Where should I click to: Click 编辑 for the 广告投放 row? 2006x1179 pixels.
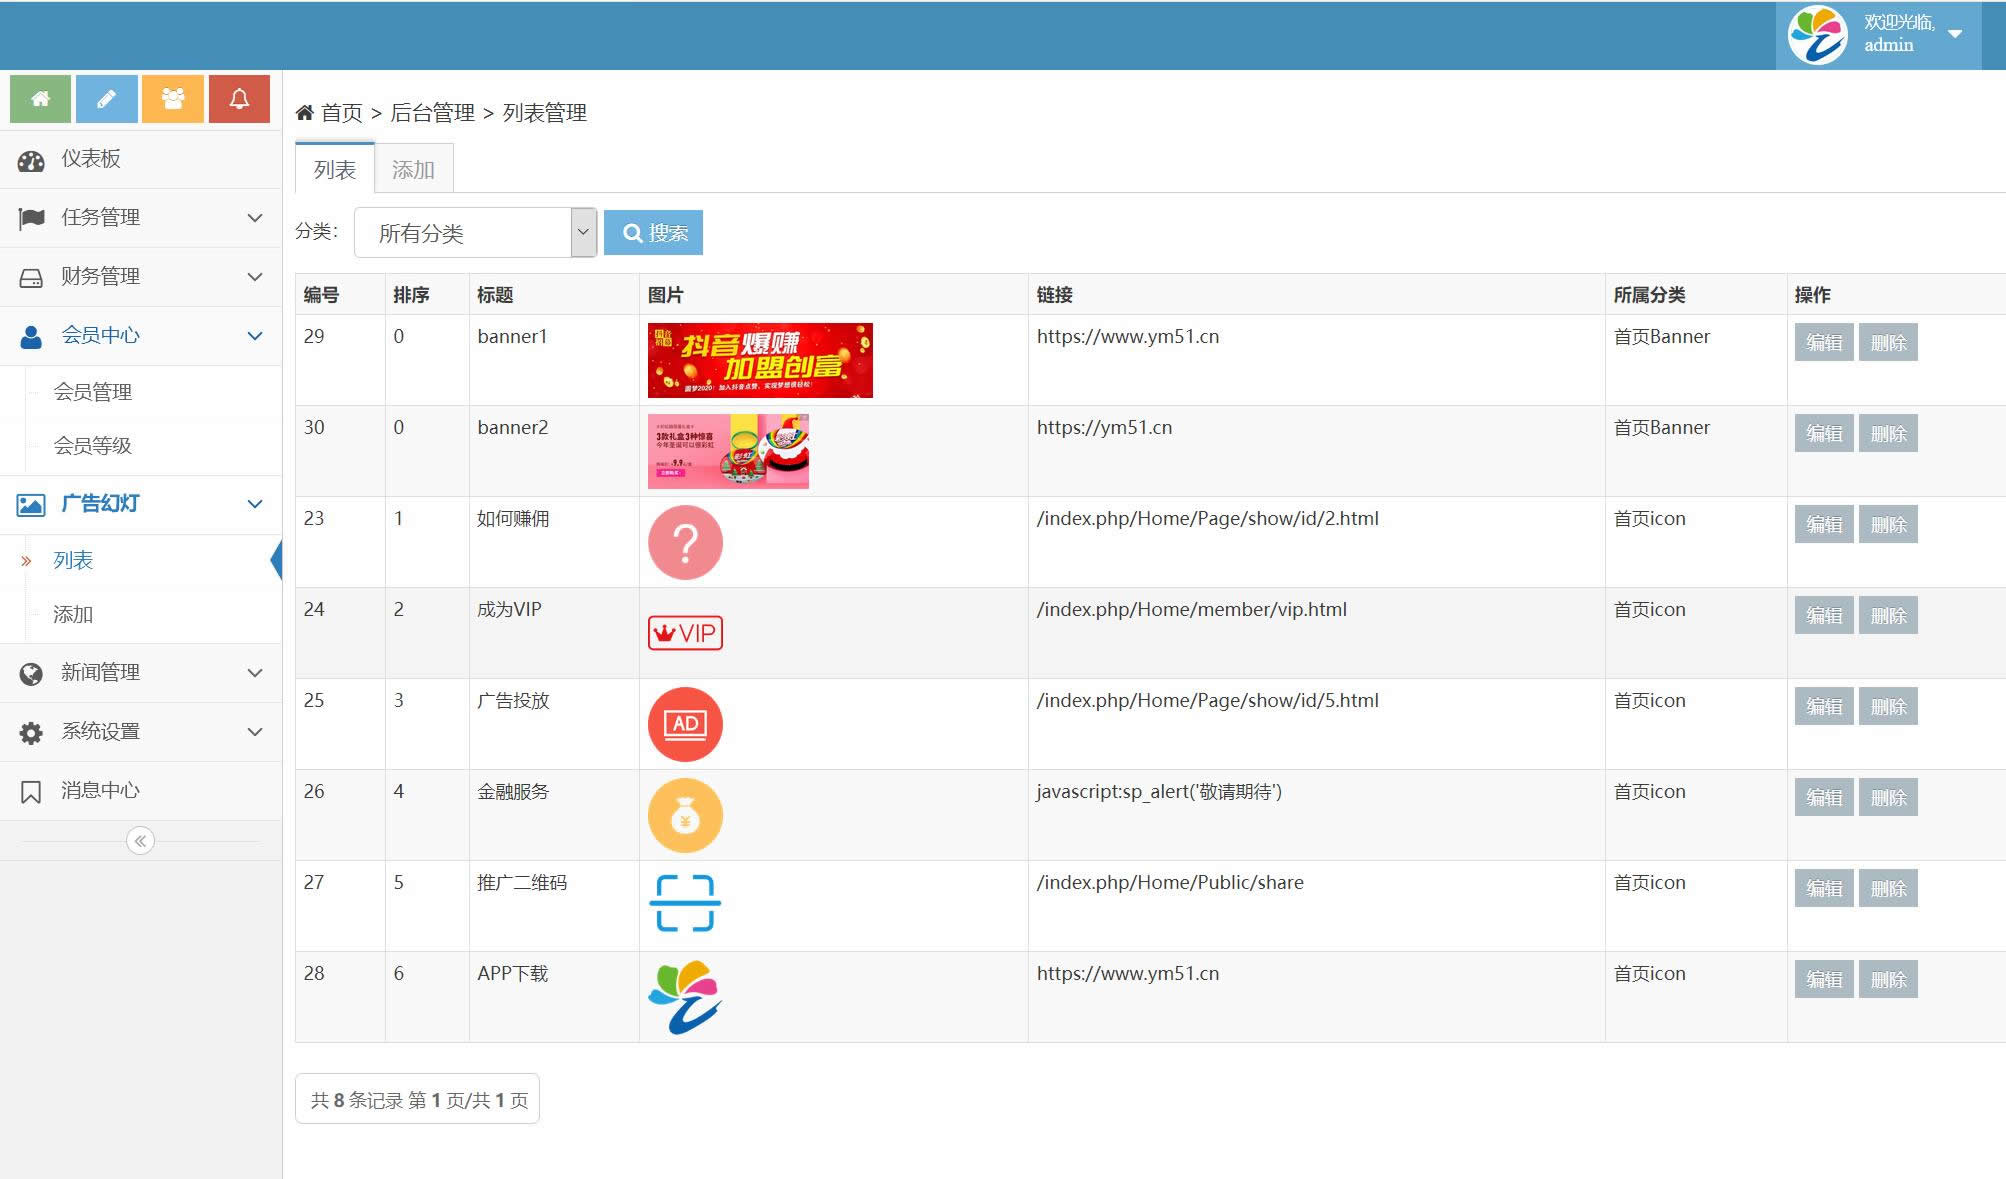click(x=1824, y=706)
